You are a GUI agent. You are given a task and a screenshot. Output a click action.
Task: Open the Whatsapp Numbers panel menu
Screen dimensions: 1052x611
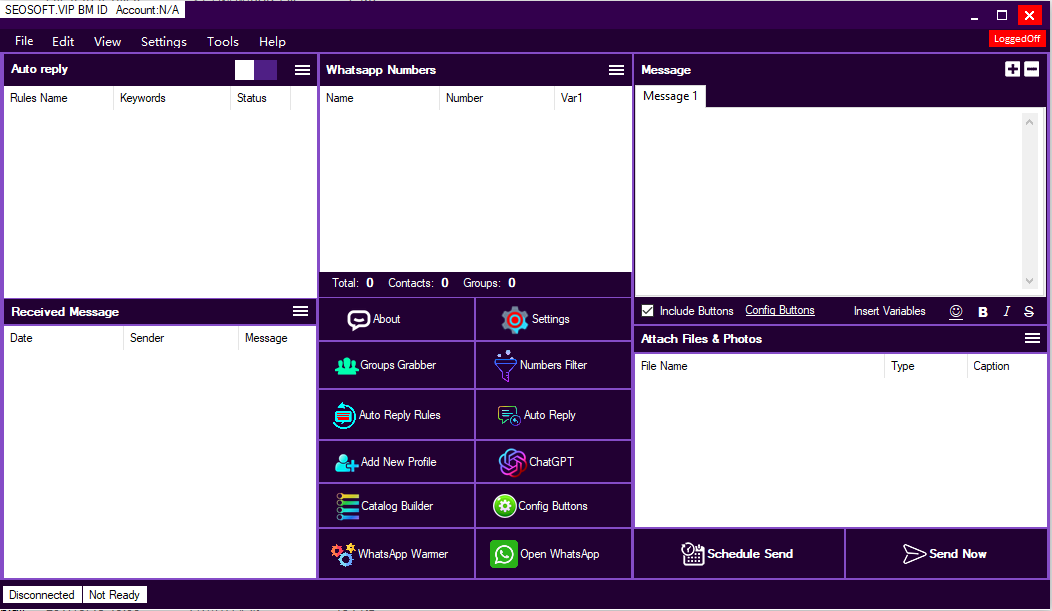(x=617, y=70)
